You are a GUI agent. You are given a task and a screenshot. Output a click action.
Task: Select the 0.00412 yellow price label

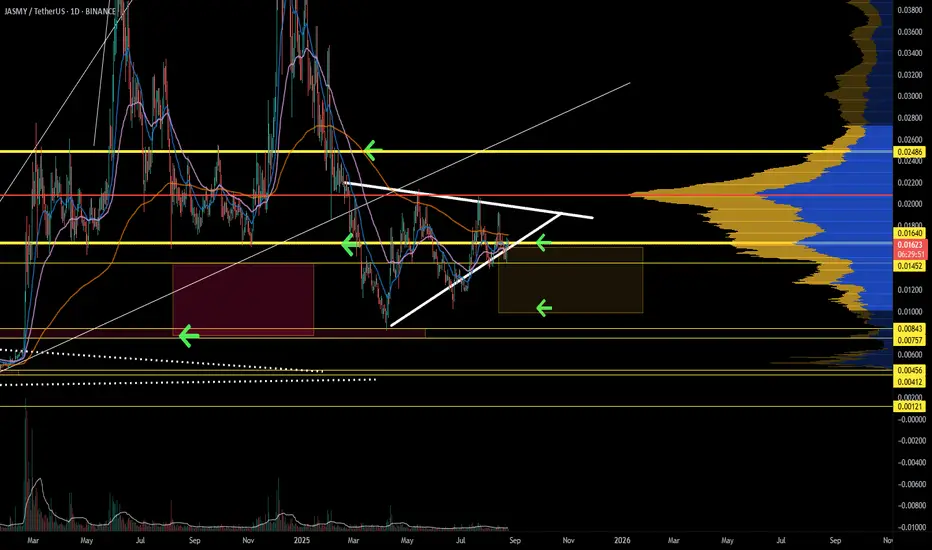point(910,382)
